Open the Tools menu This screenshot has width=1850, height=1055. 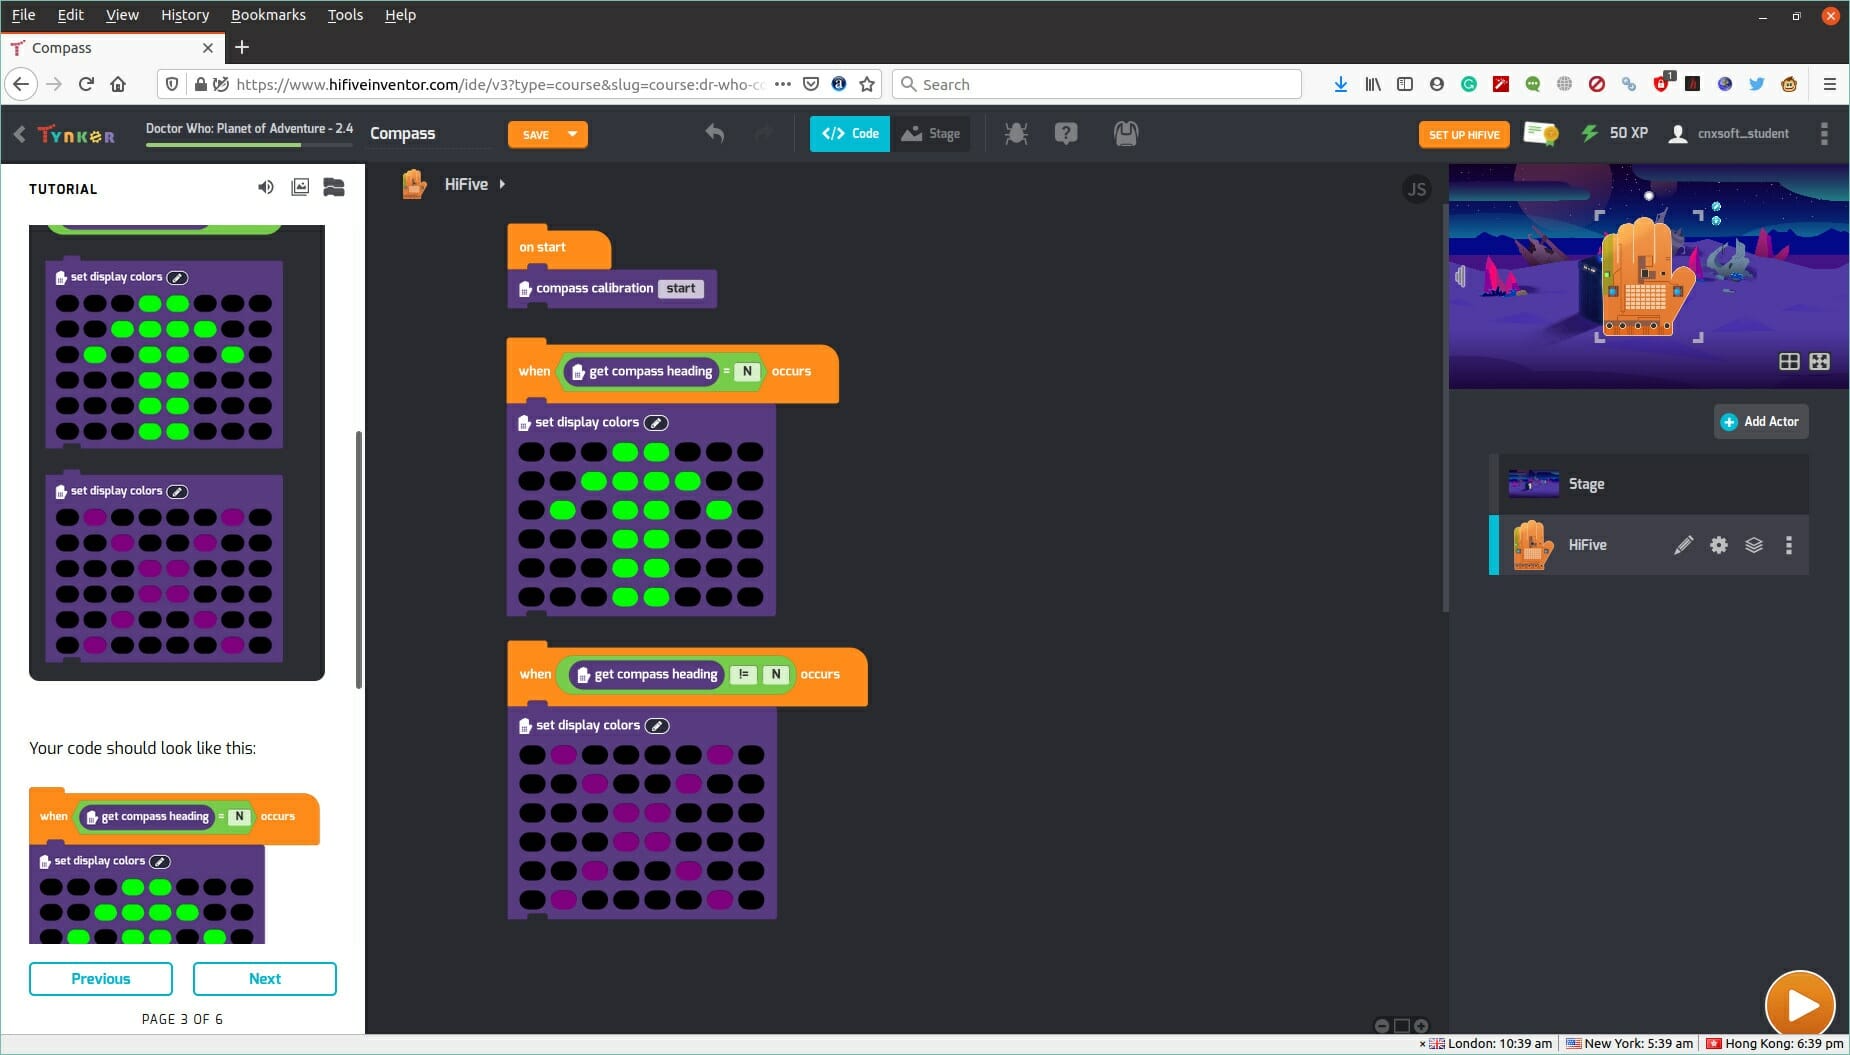(345, 15)
